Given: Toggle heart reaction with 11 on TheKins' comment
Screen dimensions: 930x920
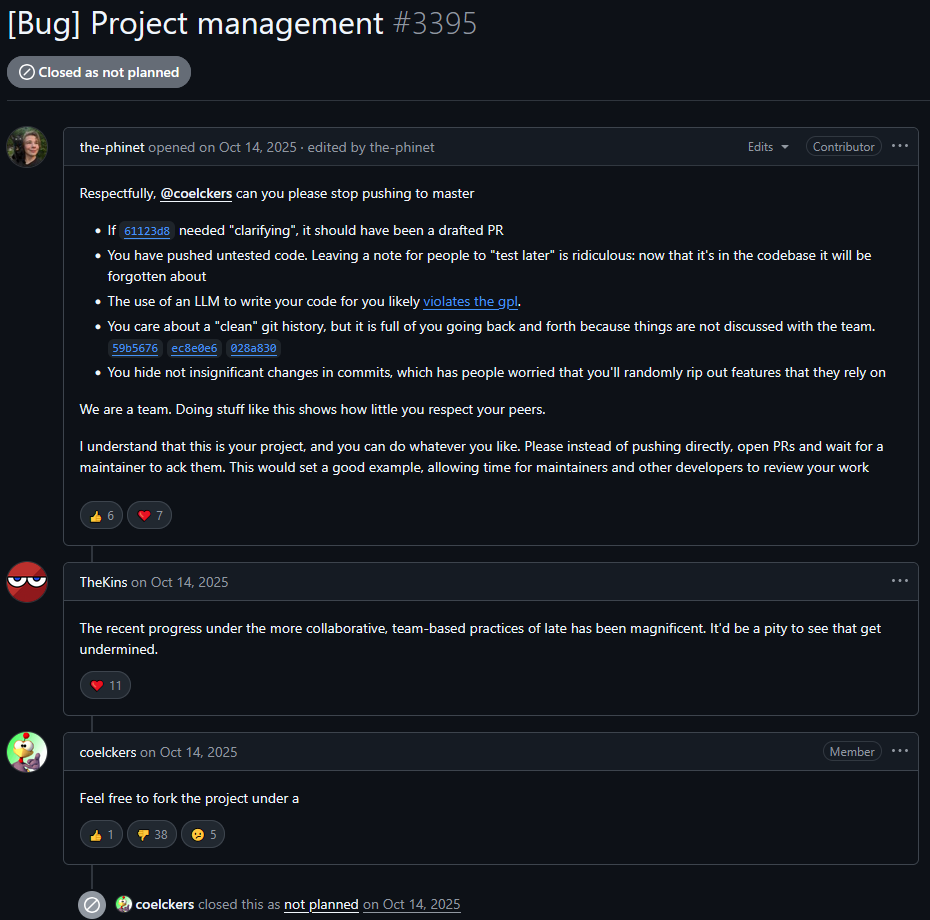Looking at the screenshot, I should point(105,686).
